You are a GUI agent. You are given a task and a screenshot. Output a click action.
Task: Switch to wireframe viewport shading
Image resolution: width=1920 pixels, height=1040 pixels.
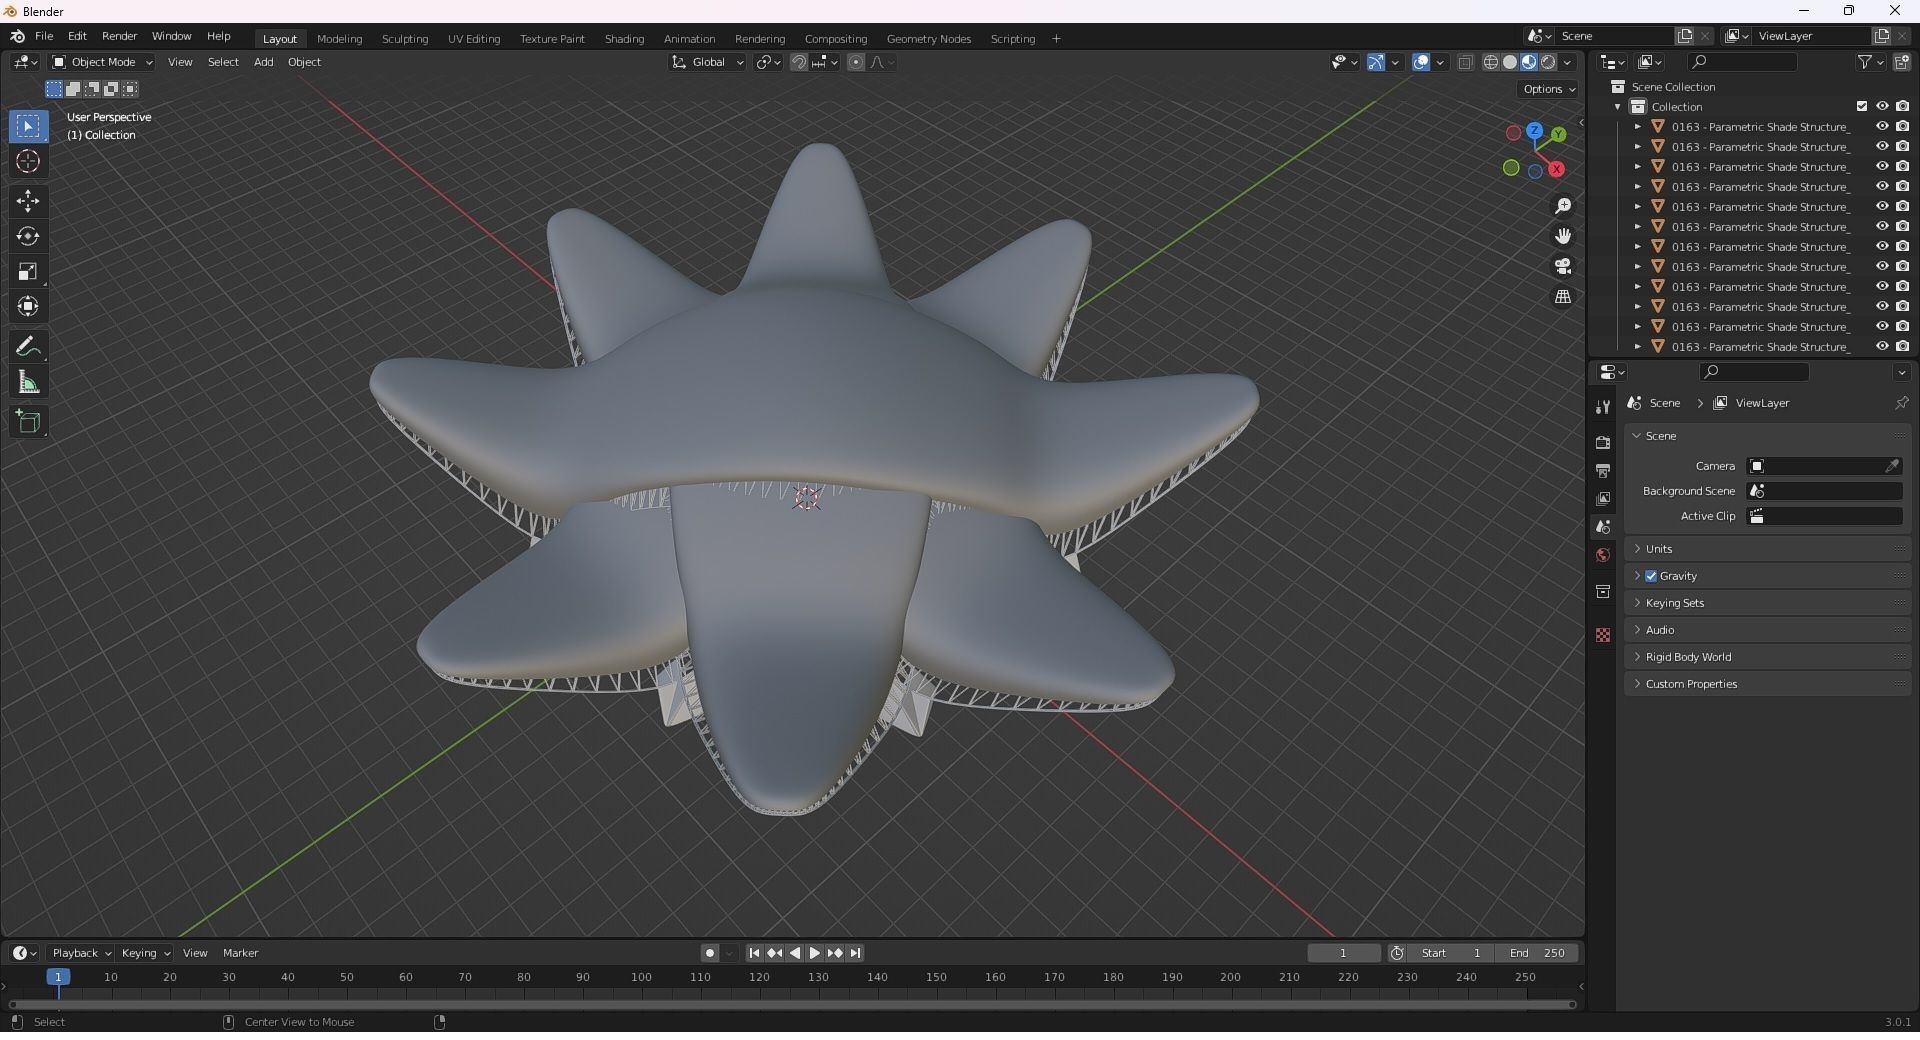(1490, 62)
